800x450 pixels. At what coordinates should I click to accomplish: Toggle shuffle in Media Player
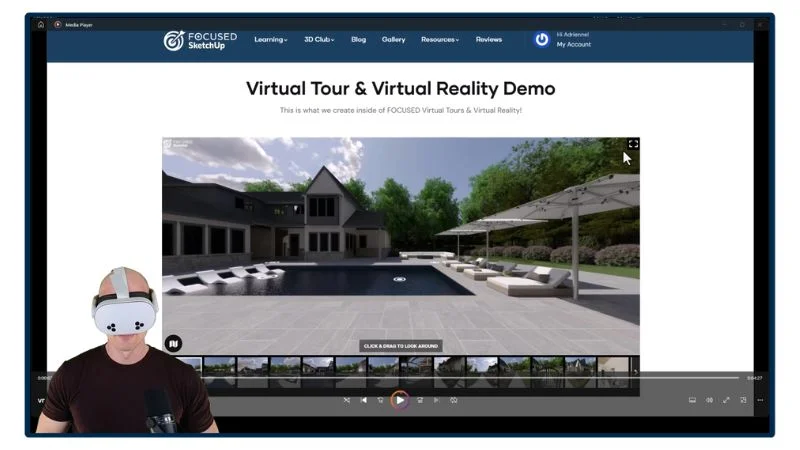[x=346, y=401]
